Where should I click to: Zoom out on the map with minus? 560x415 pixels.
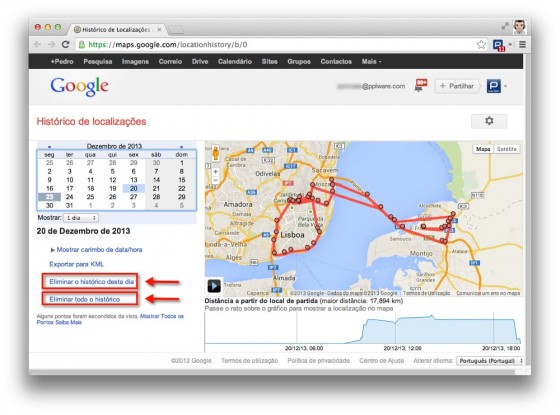216,180
